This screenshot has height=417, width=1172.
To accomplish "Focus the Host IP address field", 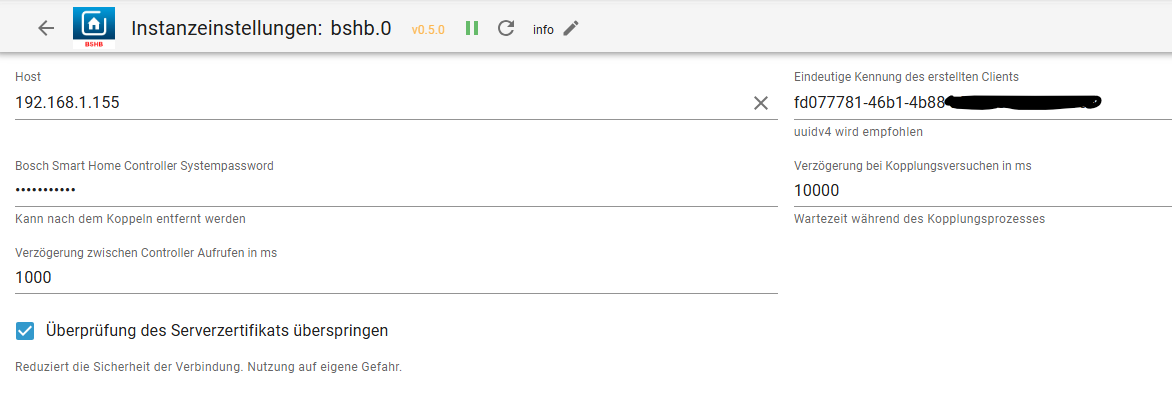I will pyautogui.click(x=380, y=102).
